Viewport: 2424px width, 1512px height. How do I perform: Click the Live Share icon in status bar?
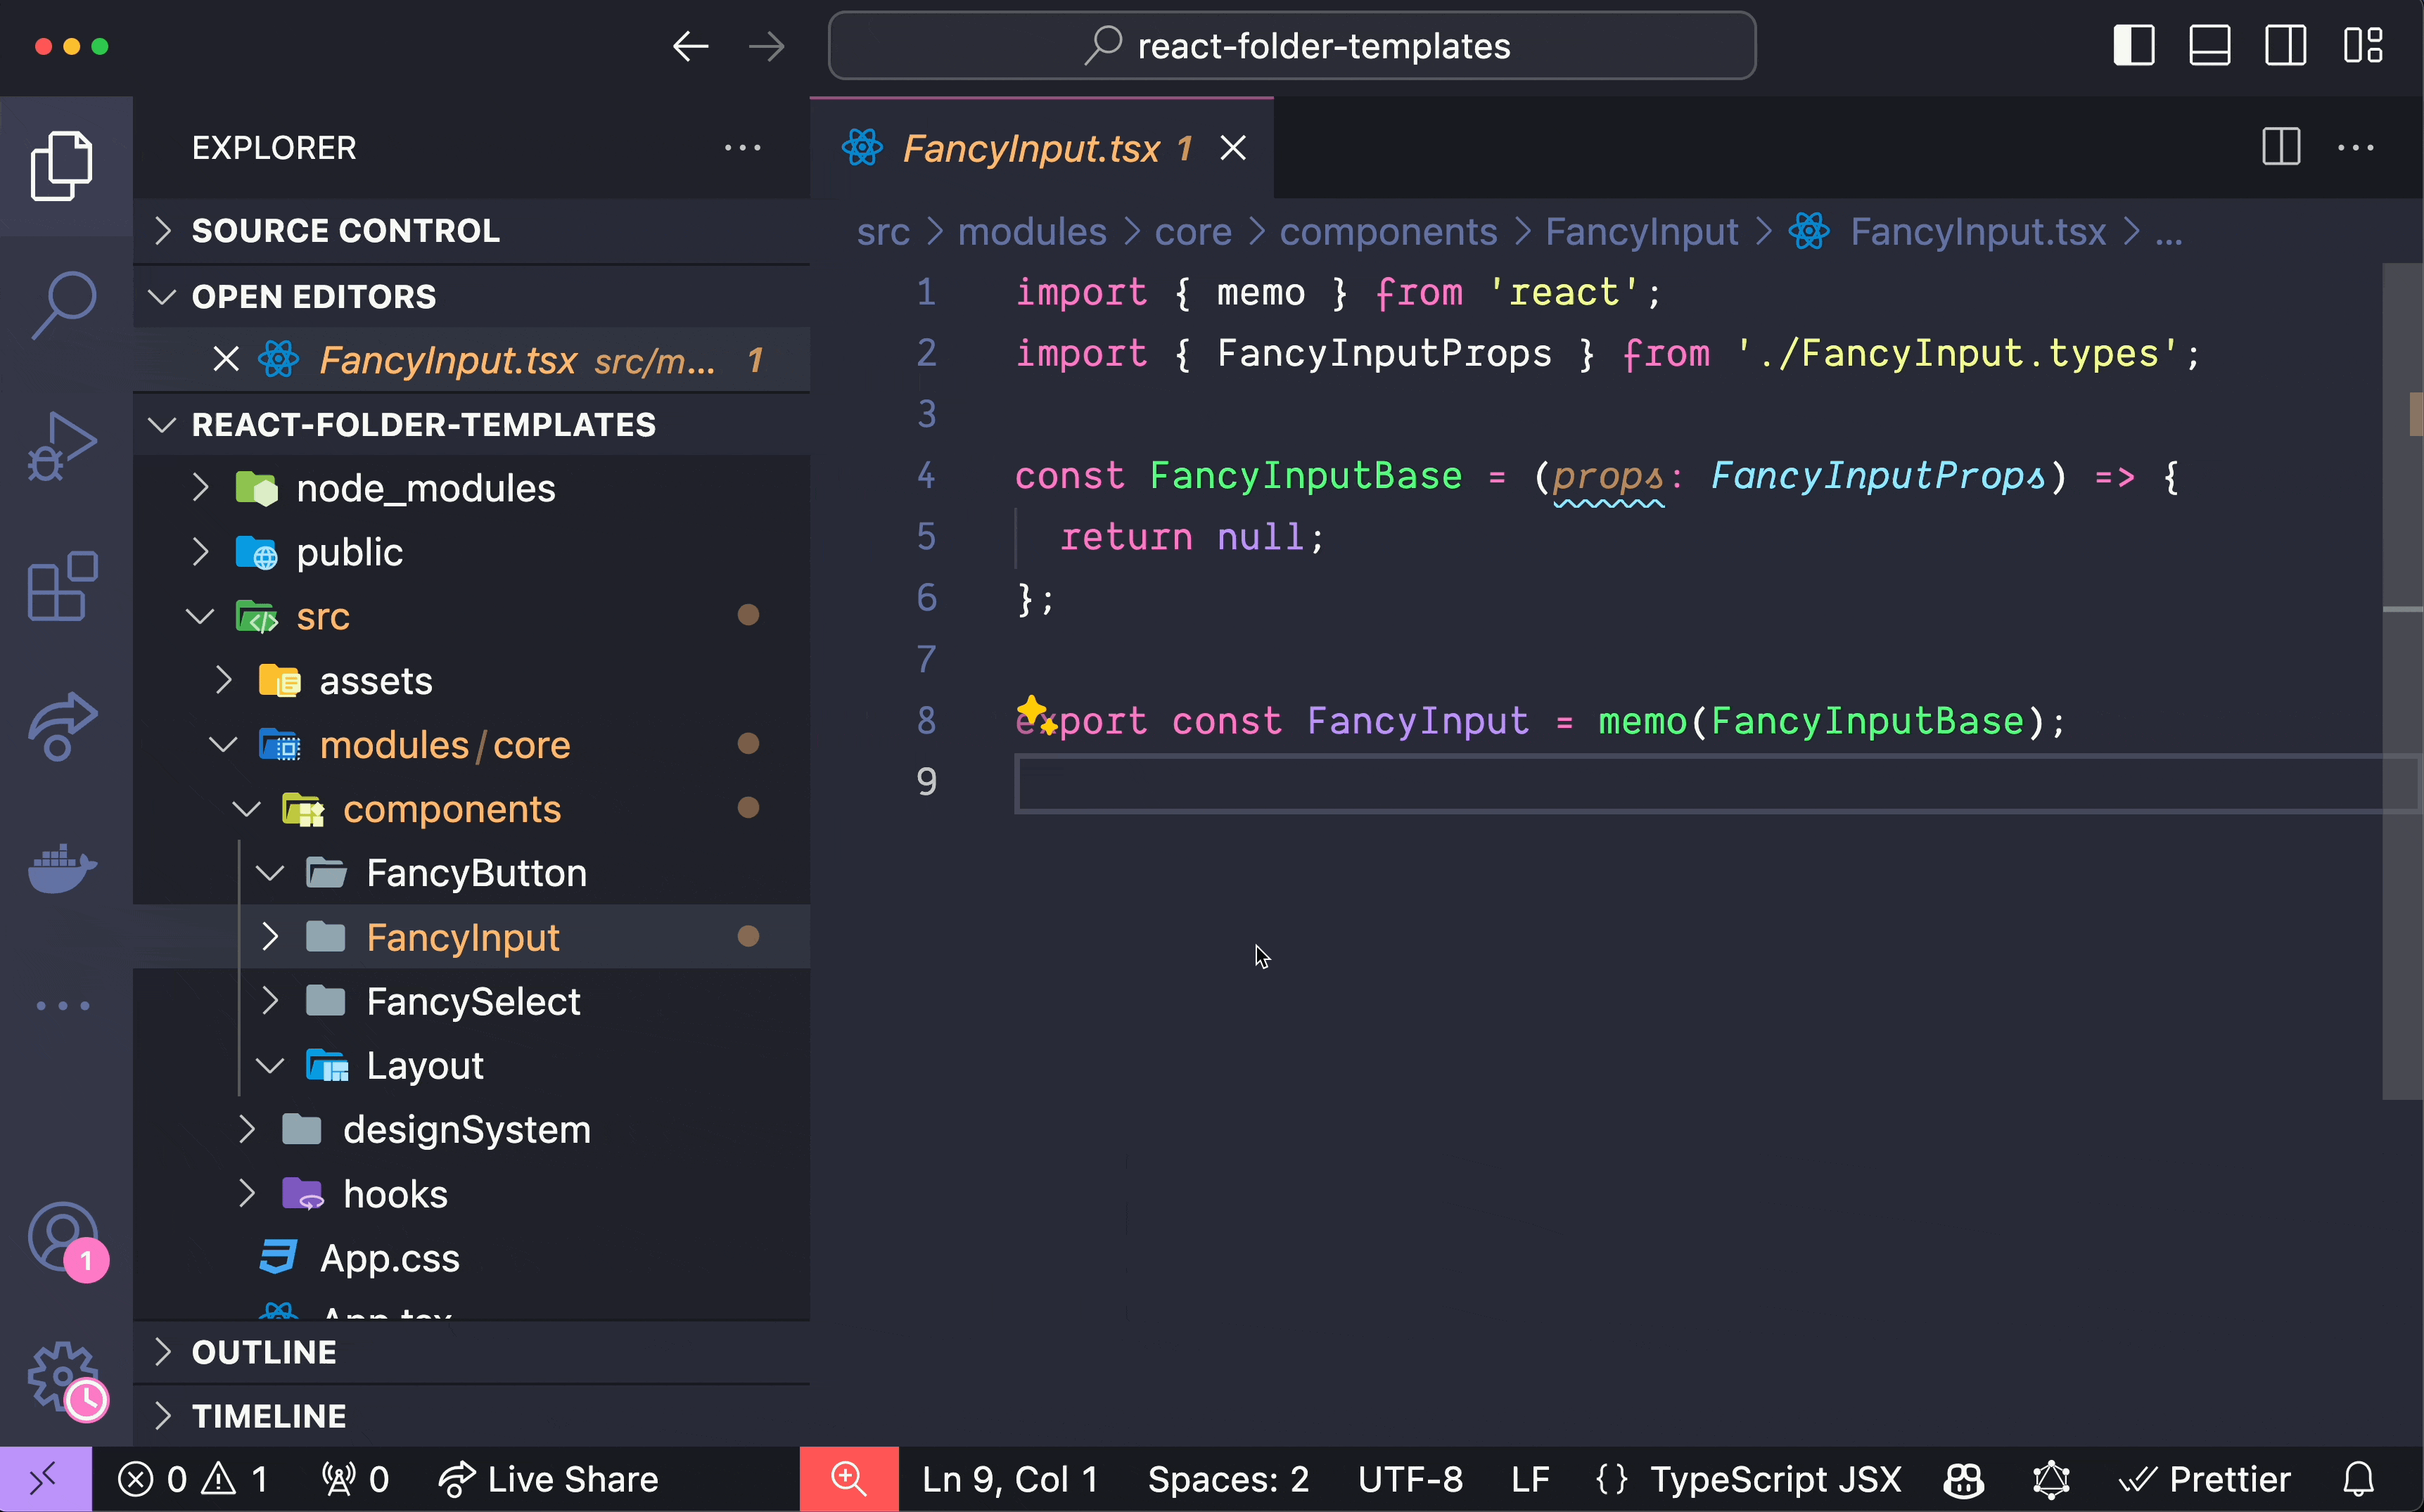[458, 1479]
